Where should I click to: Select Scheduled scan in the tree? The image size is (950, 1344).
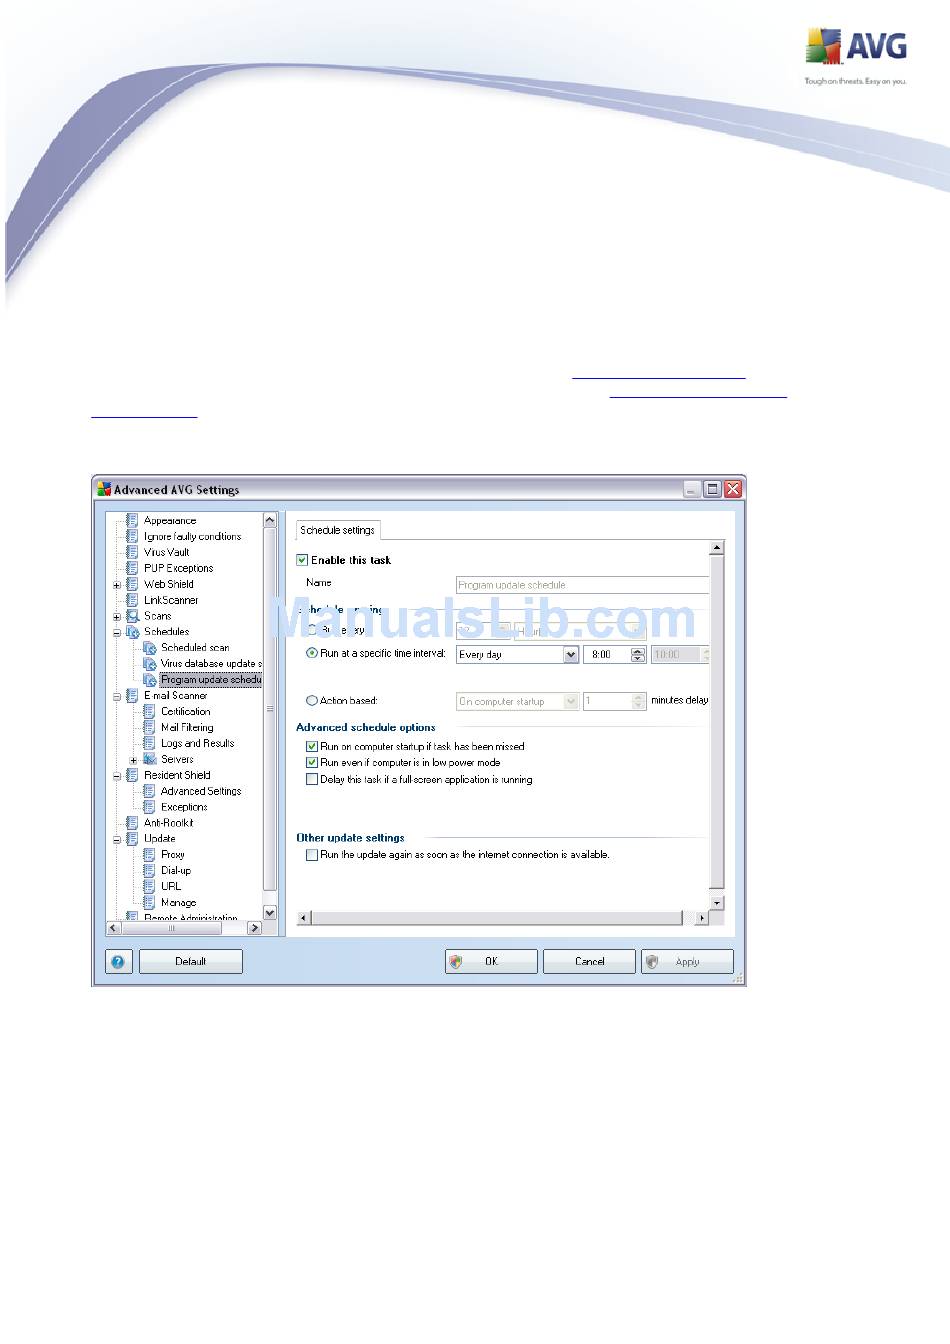(195, 648)
